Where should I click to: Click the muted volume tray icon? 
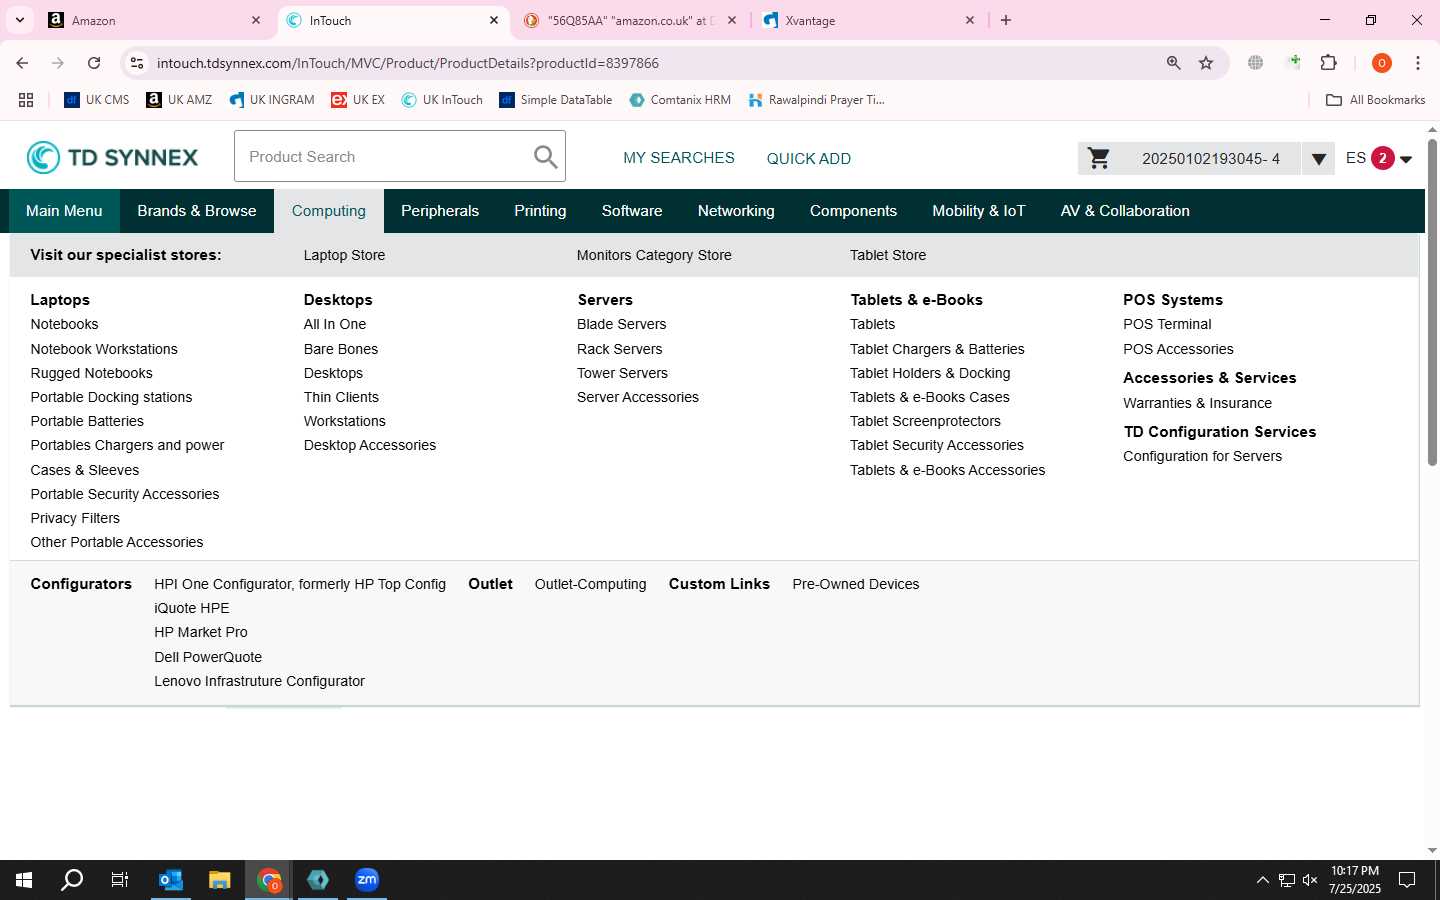(x=1310, y=880)
